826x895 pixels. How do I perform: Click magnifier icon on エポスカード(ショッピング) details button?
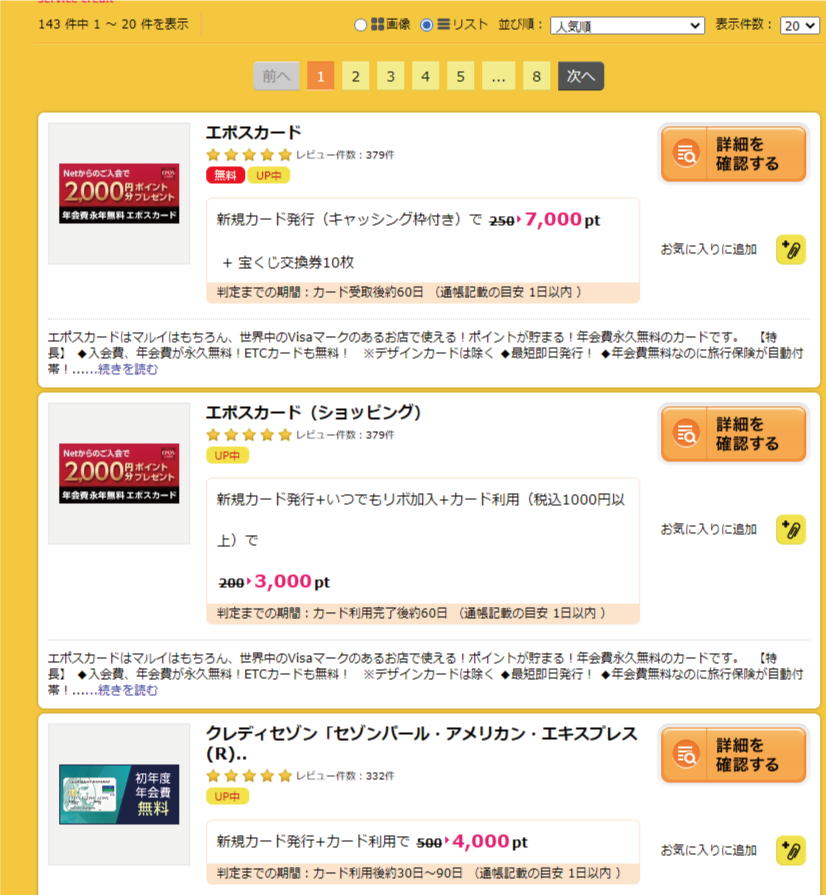686,433
